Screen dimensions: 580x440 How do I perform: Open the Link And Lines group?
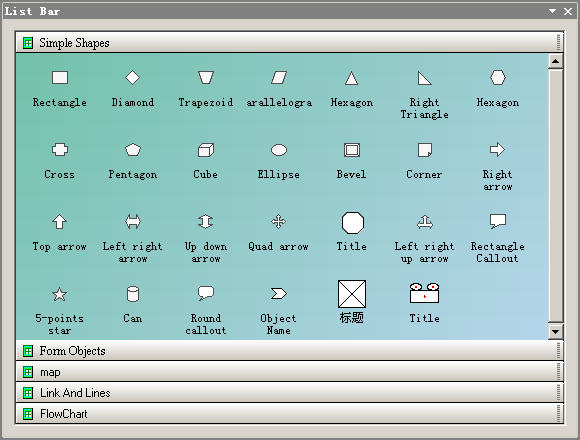(290, 393)
